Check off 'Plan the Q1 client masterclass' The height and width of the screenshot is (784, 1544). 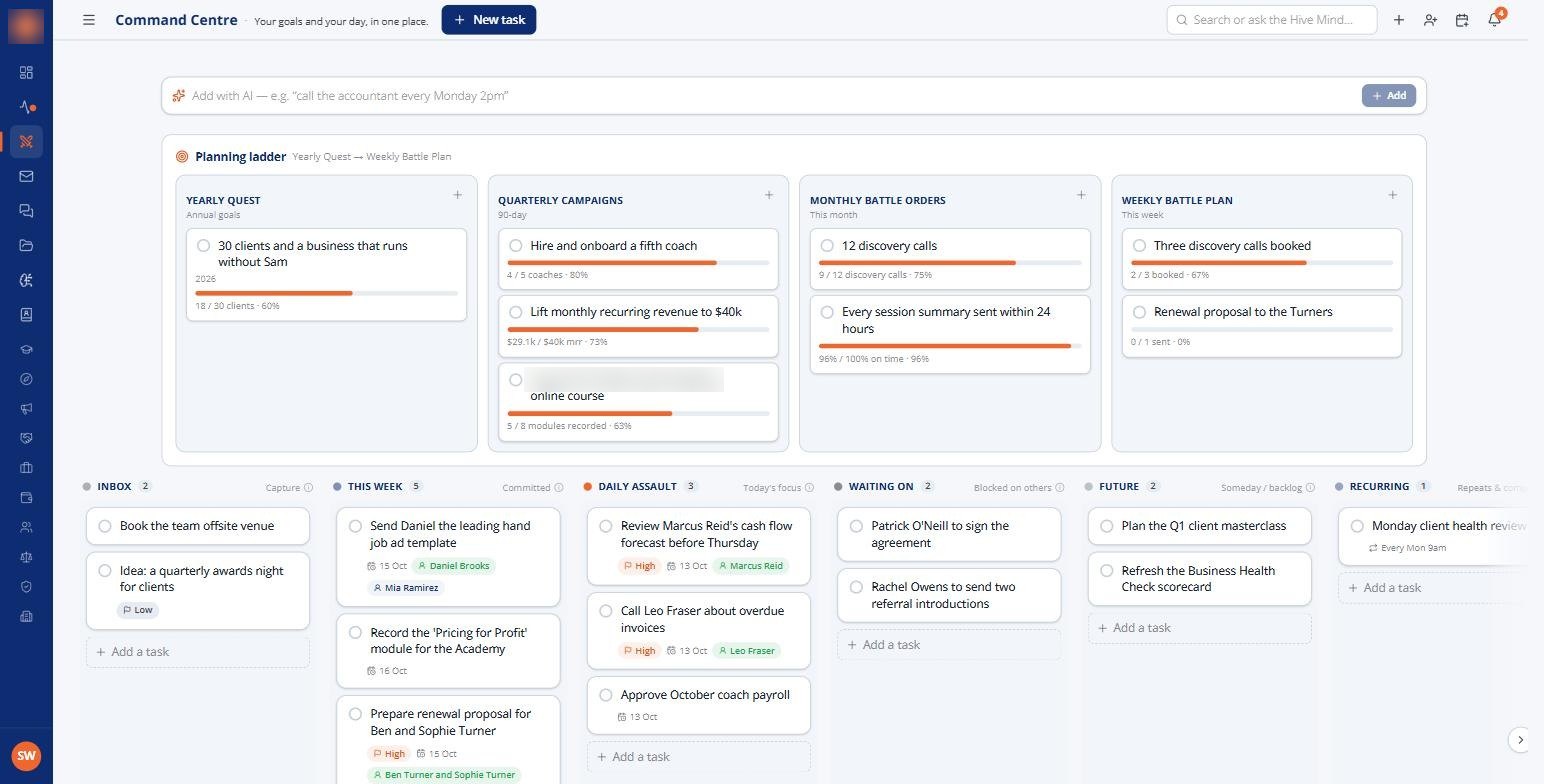pos(1107,526)
